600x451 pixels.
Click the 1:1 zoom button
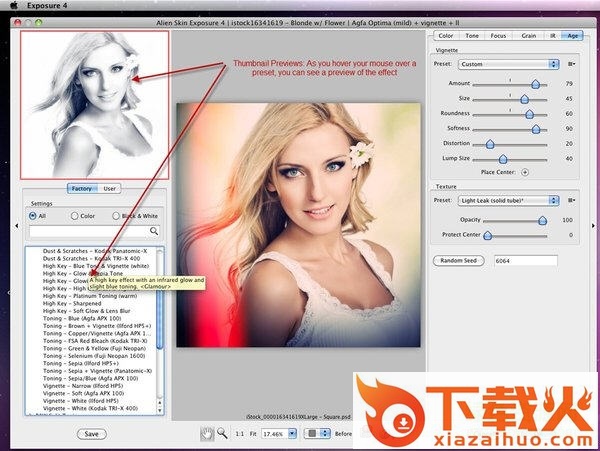240,434
